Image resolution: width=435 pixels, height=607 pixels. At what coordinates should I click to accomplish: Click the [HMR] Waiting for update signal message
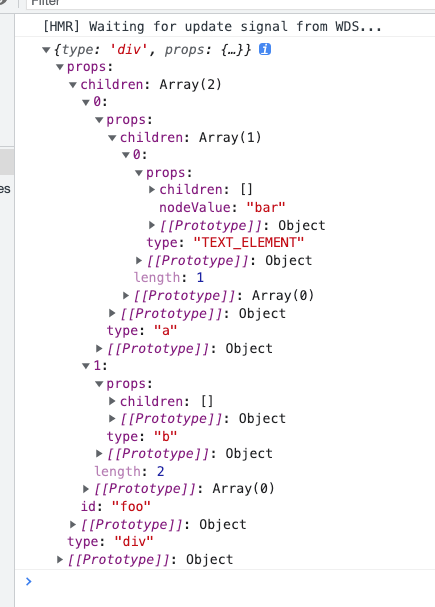[212, 26]
